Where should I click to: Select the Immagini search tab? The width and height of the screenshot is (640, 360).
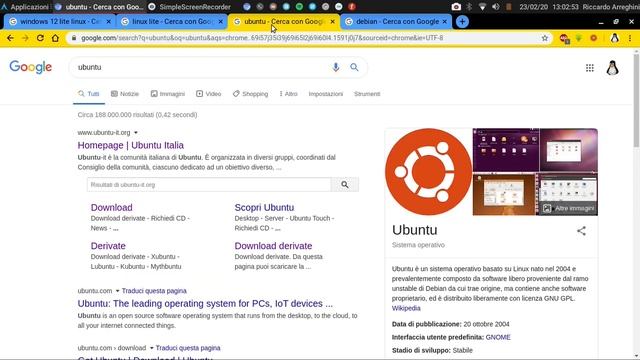168,94
